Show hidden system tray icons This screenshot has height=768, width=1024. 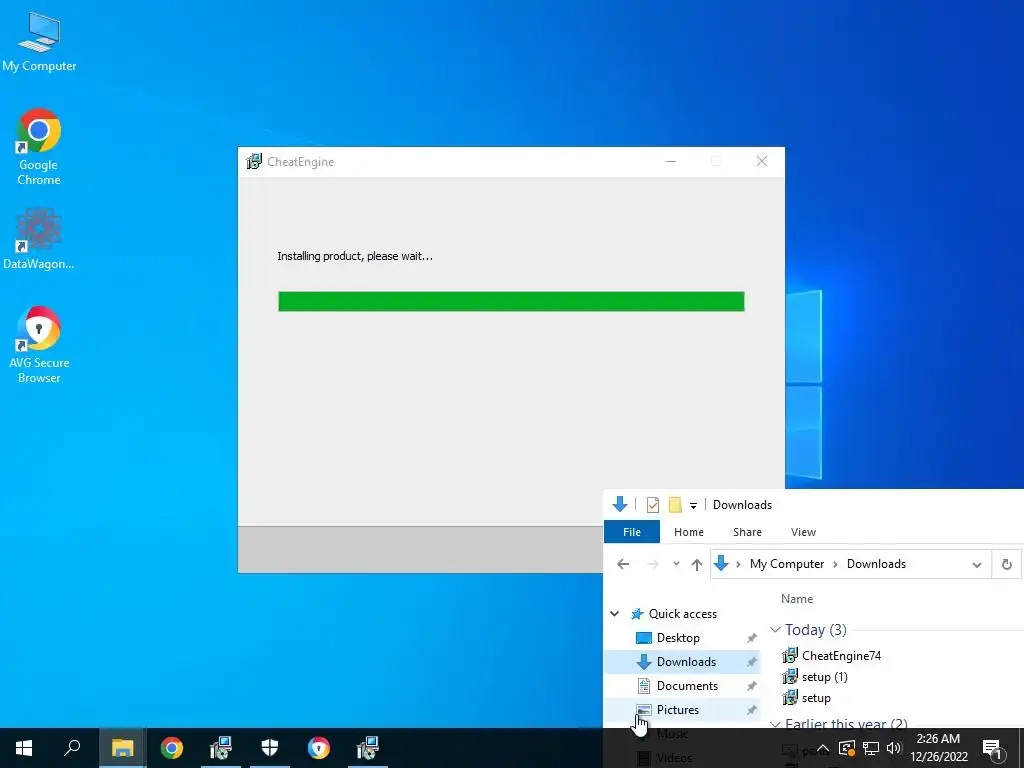[x=823, y=748]
